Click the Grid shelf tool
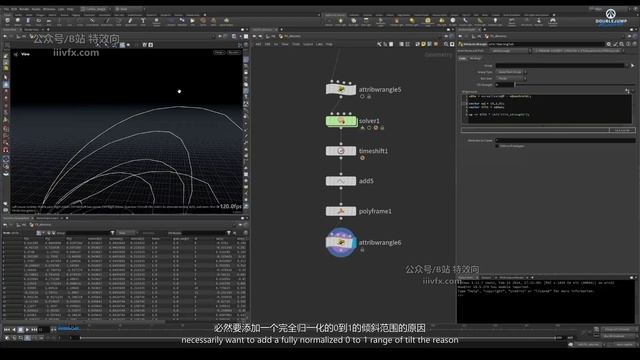This screenshot has width=640, height=360. coord(49,21)
